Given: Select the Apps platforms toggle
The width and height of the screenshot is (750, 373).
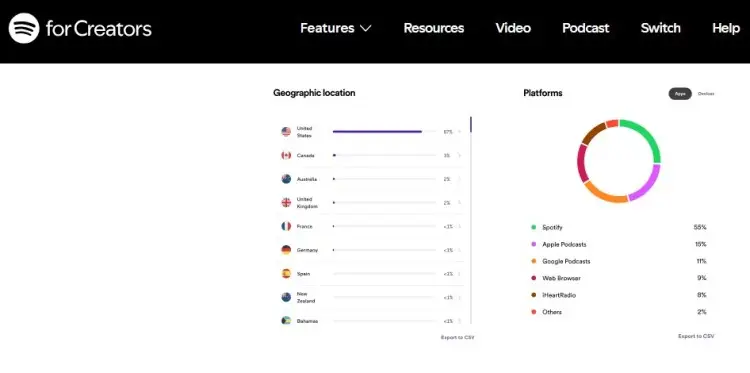Looking at the screenshot, I should coord(680,94).
